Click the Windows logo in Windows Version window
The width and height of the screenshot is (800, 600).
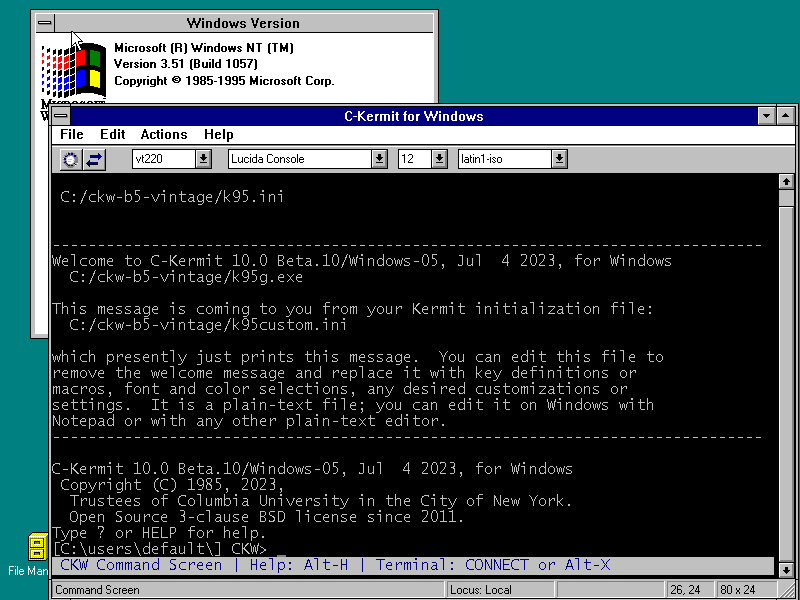(73, 70)
